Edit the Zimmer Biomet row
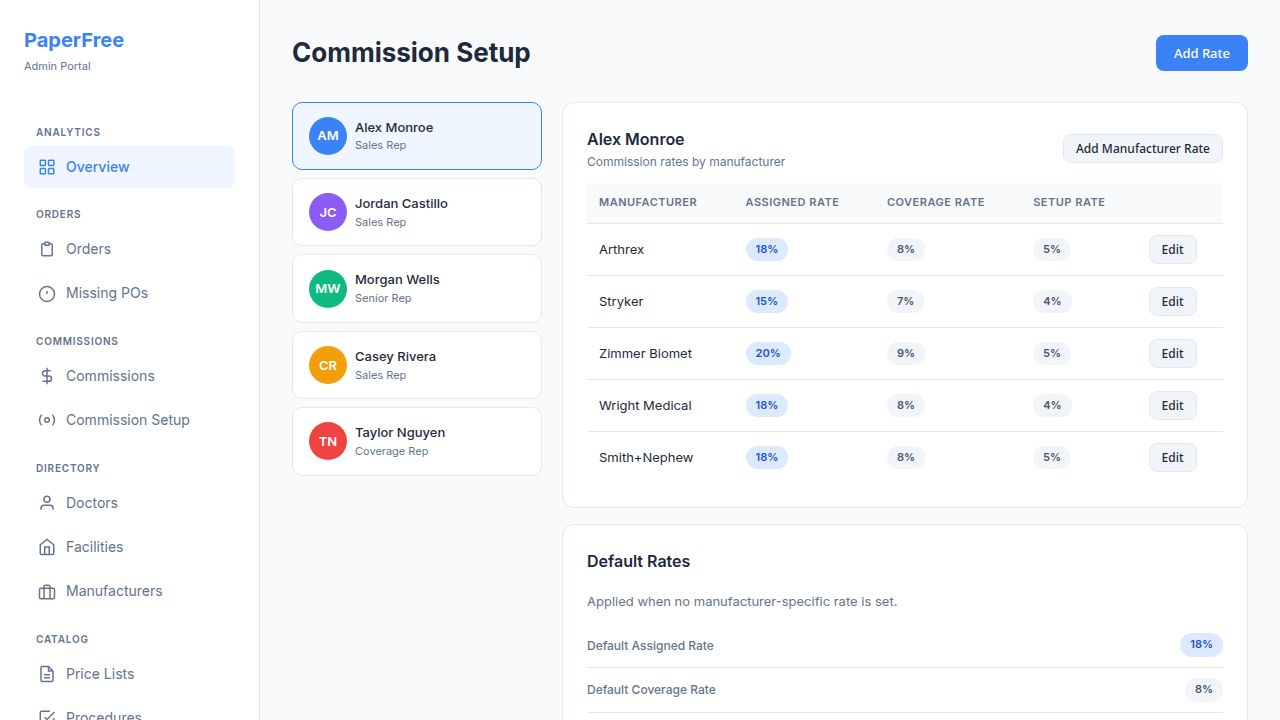 click(x=1172, y=354)
